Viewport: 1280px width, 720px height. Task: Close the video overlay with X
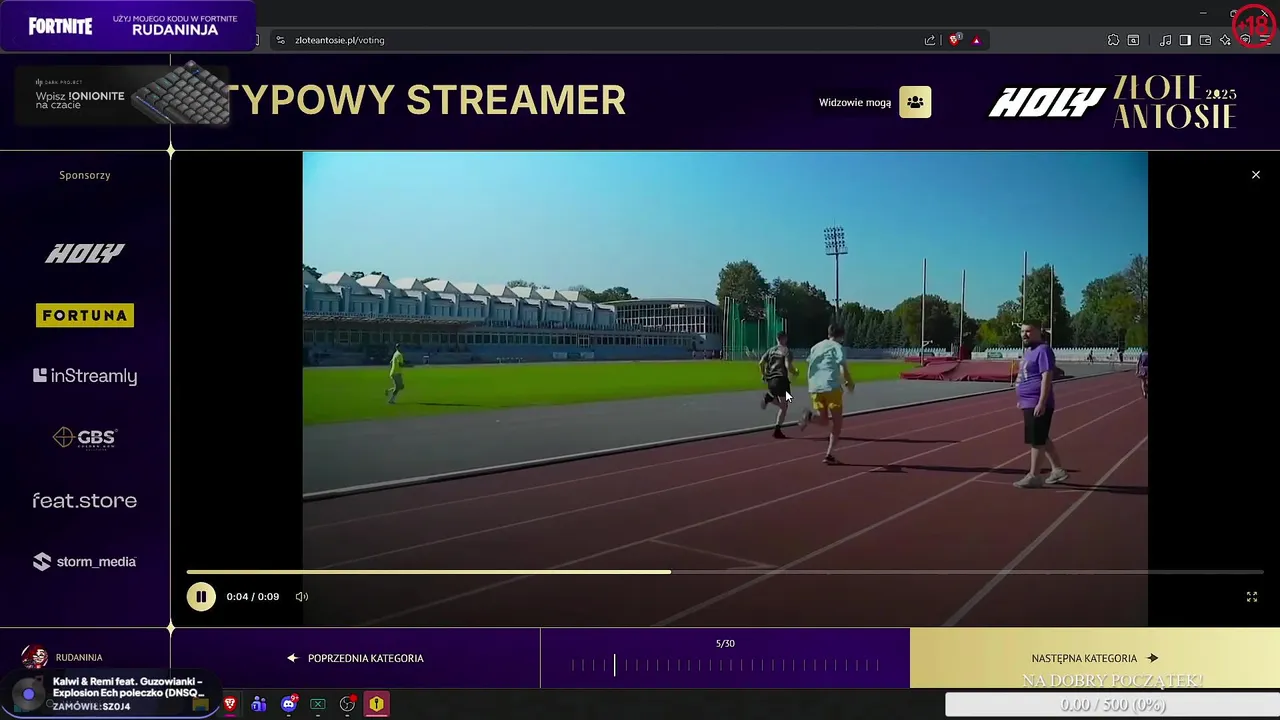1256,175
